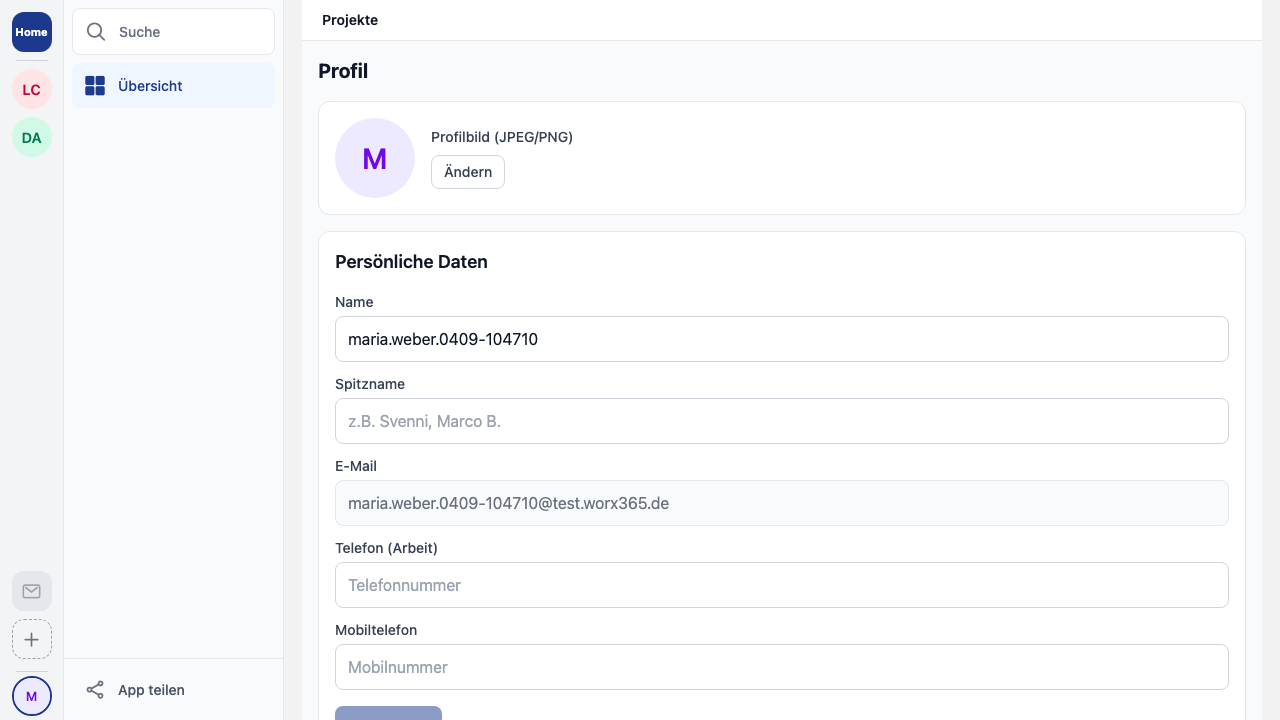Open the LC workspace avatar
The width and height of the screenshot is (1280, 720).
coord(32,90)
